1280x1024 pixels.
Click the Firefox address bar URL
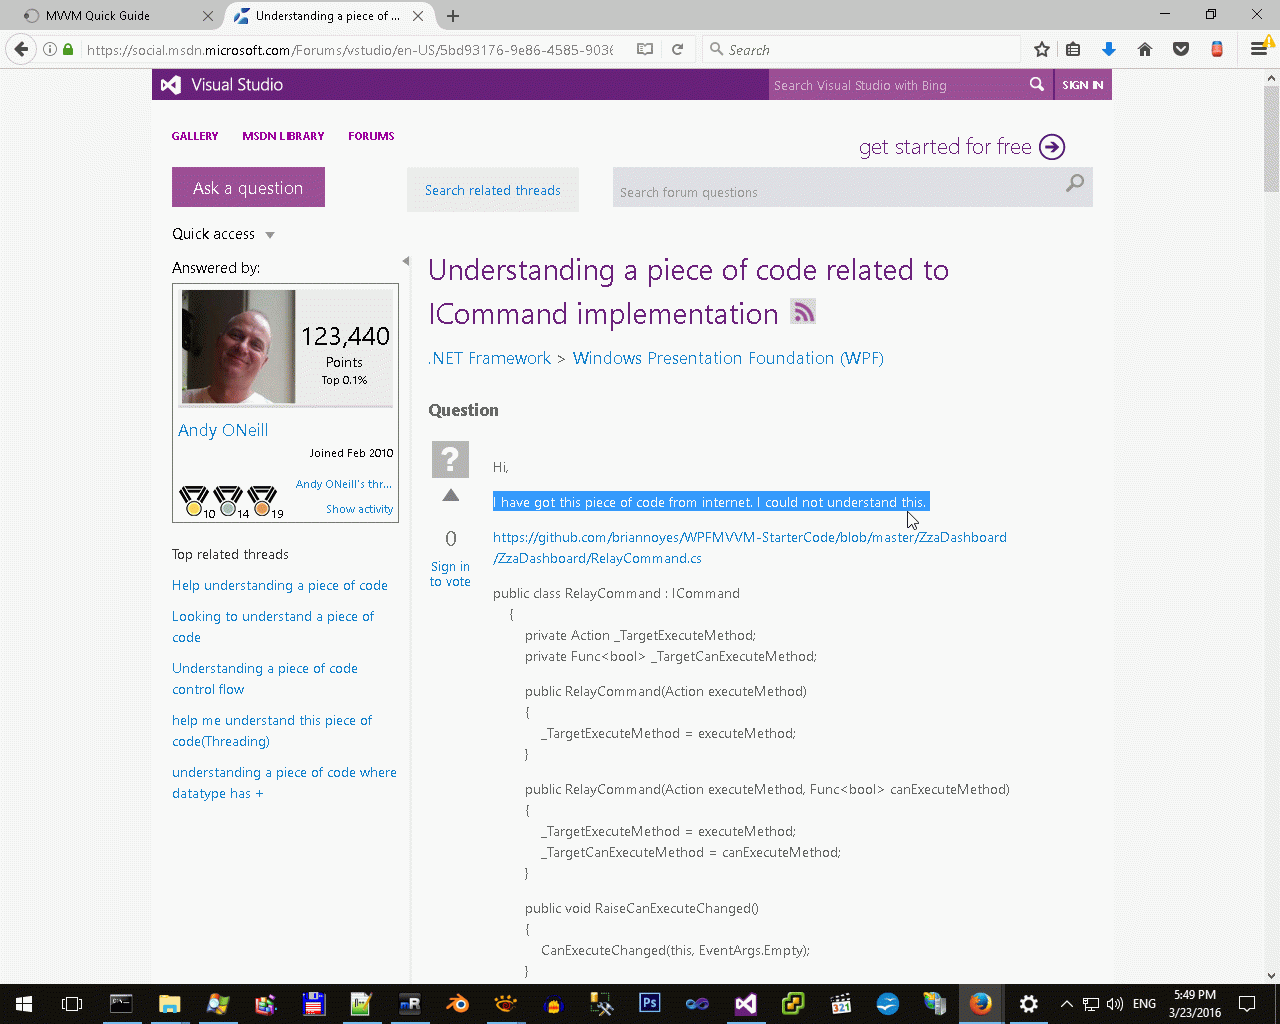coord(350,50)
